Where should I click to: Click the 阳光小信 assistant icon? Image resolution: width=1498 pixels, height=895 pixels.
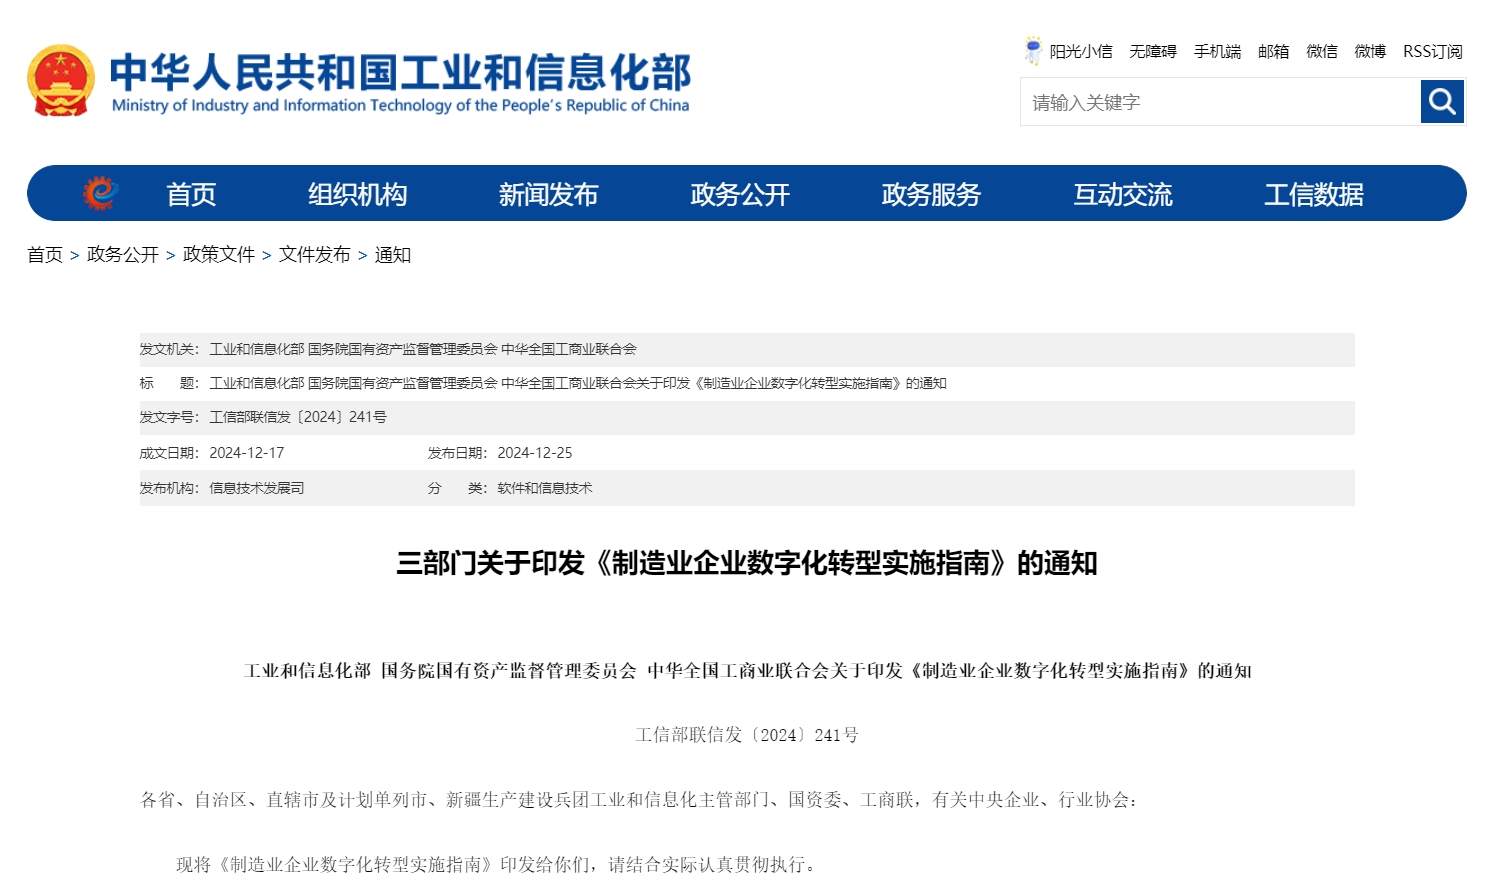[1071, 51]
